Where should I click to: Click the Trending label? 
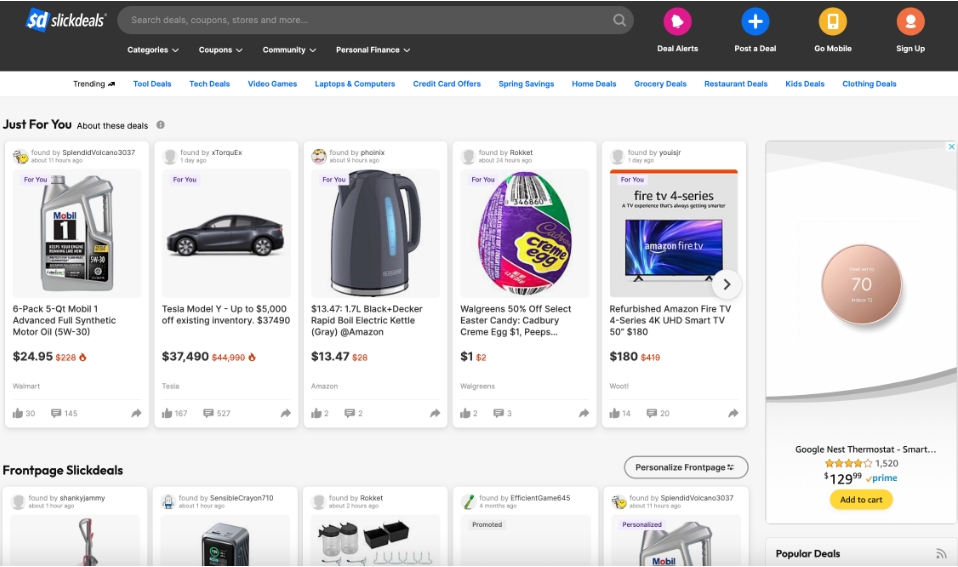93,84
